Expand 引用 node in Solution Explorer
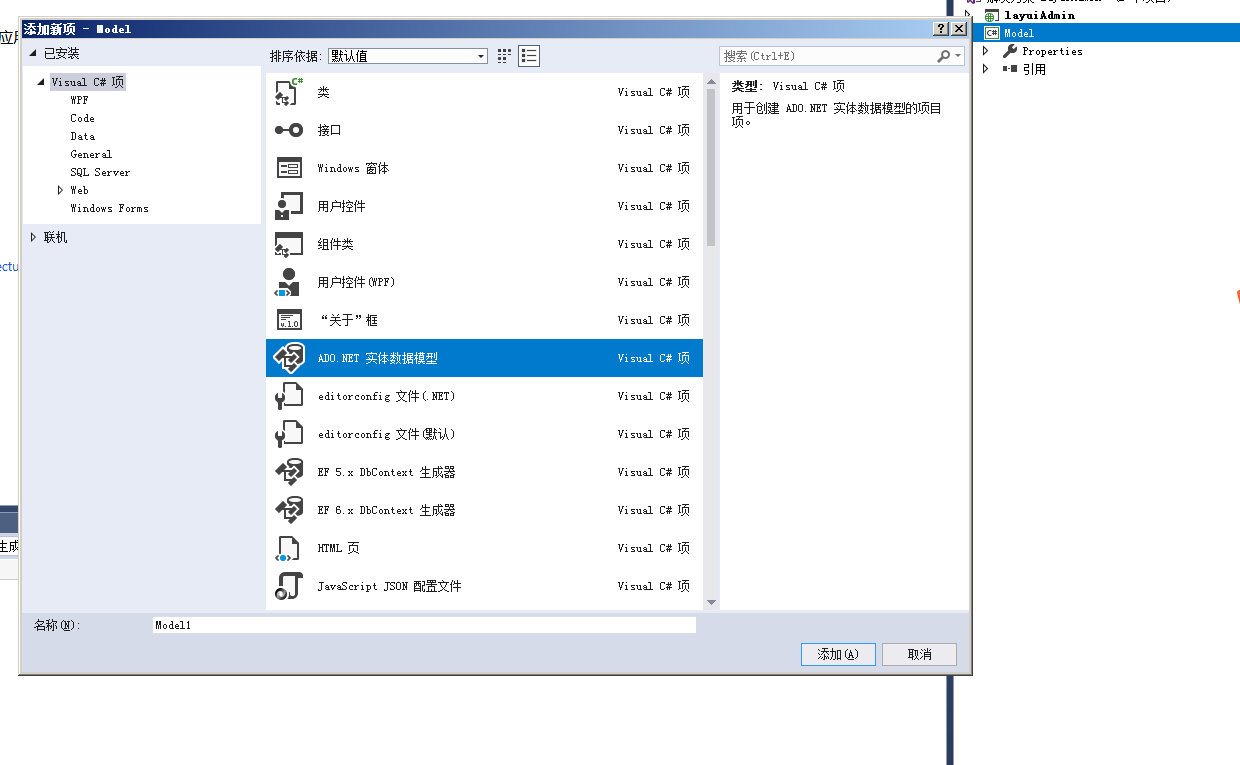Screen dimensions: 1240x765 pos(986,69)
